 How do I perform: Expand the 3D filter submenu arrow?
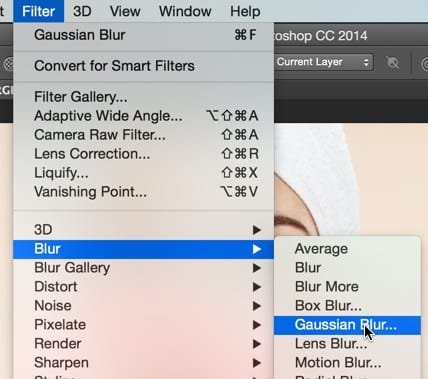(256, 230)
